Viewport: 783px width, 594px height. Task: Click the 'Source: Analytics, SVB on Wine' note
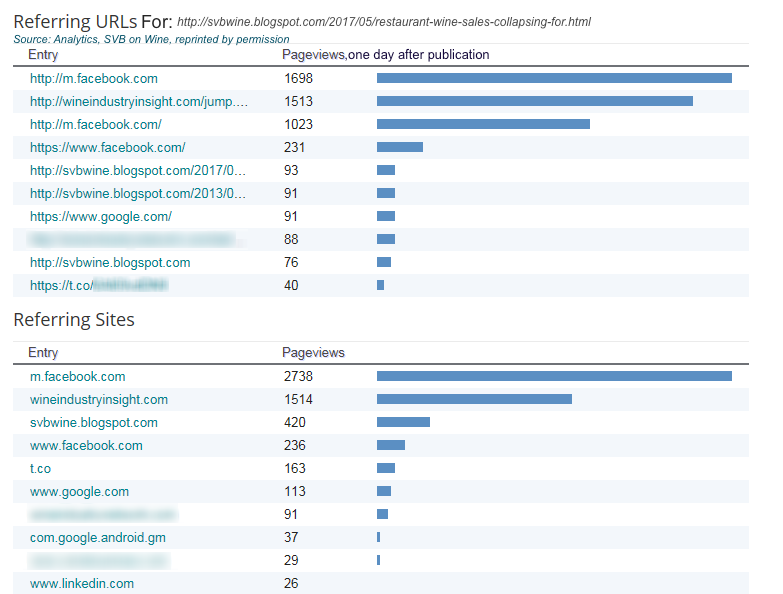pyautogui.click(x=151, y=39)
